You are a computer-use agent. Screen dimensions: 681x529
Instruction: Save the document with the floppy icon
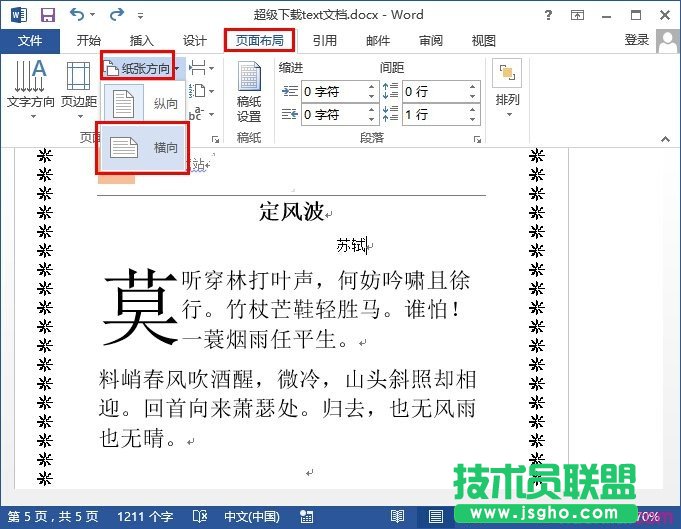48,15
